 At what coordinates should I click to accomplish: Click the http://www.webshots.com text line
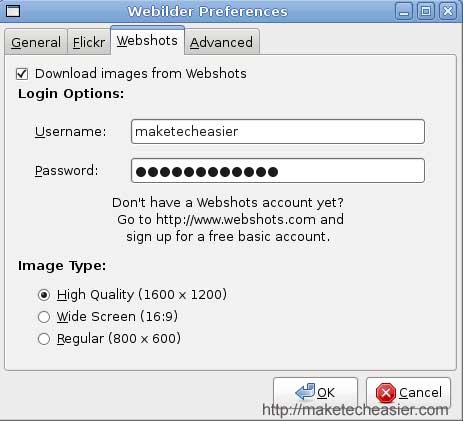point(230,220)
